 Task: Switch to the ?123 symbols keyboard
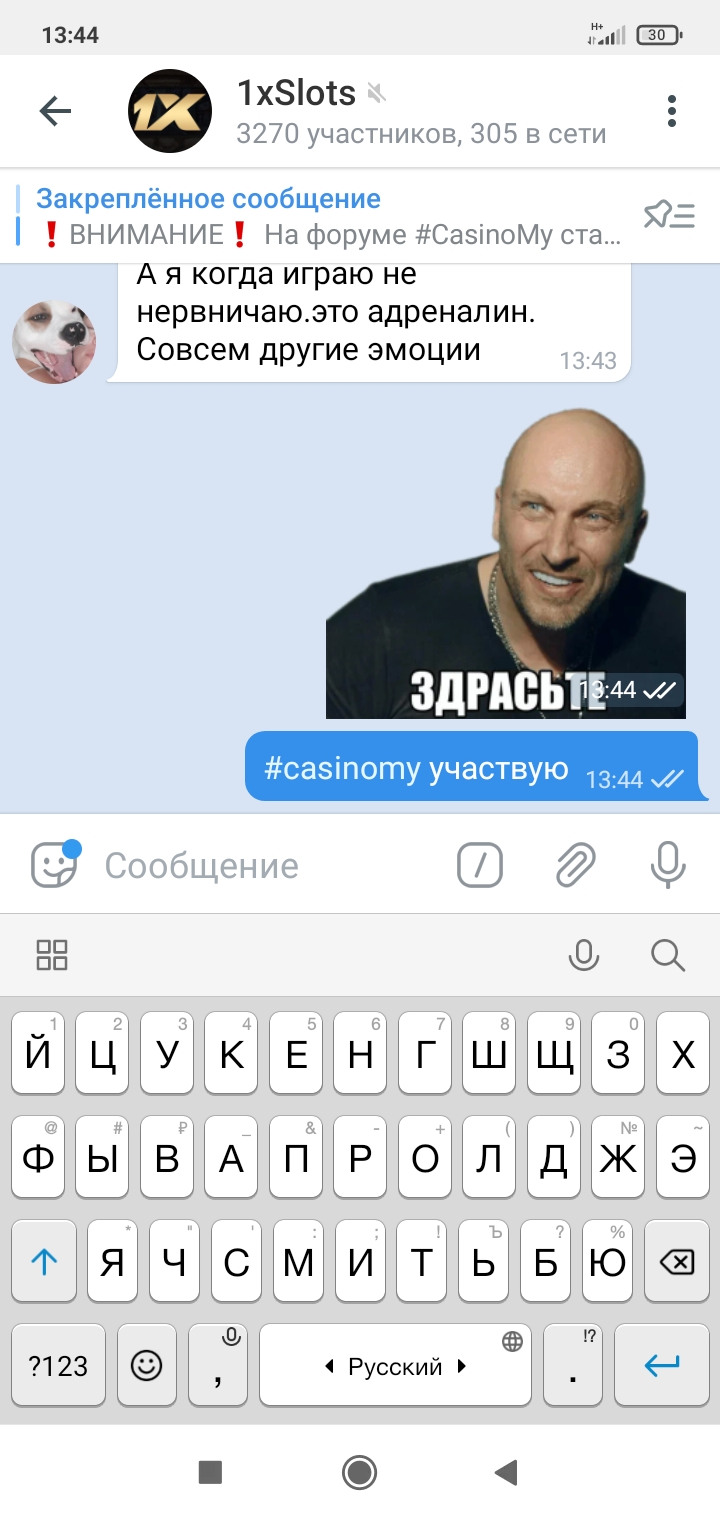pos(59,1366)
